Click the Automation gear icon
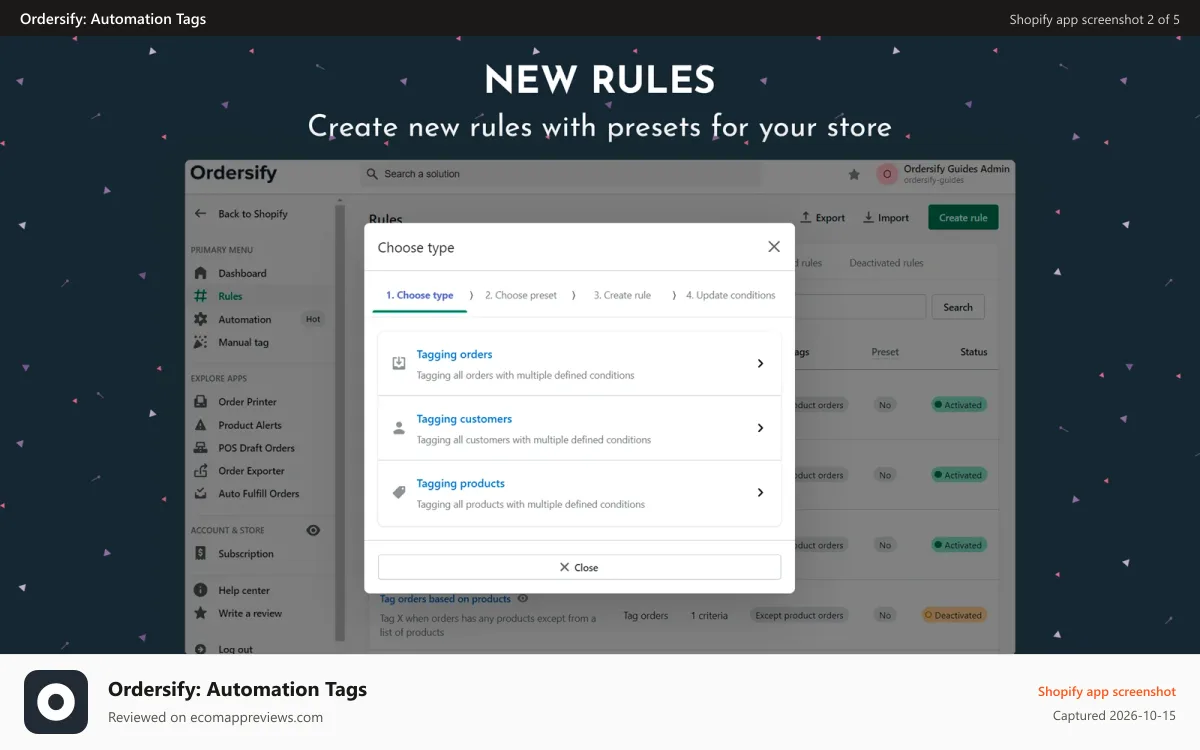 (x=200, y=319)
